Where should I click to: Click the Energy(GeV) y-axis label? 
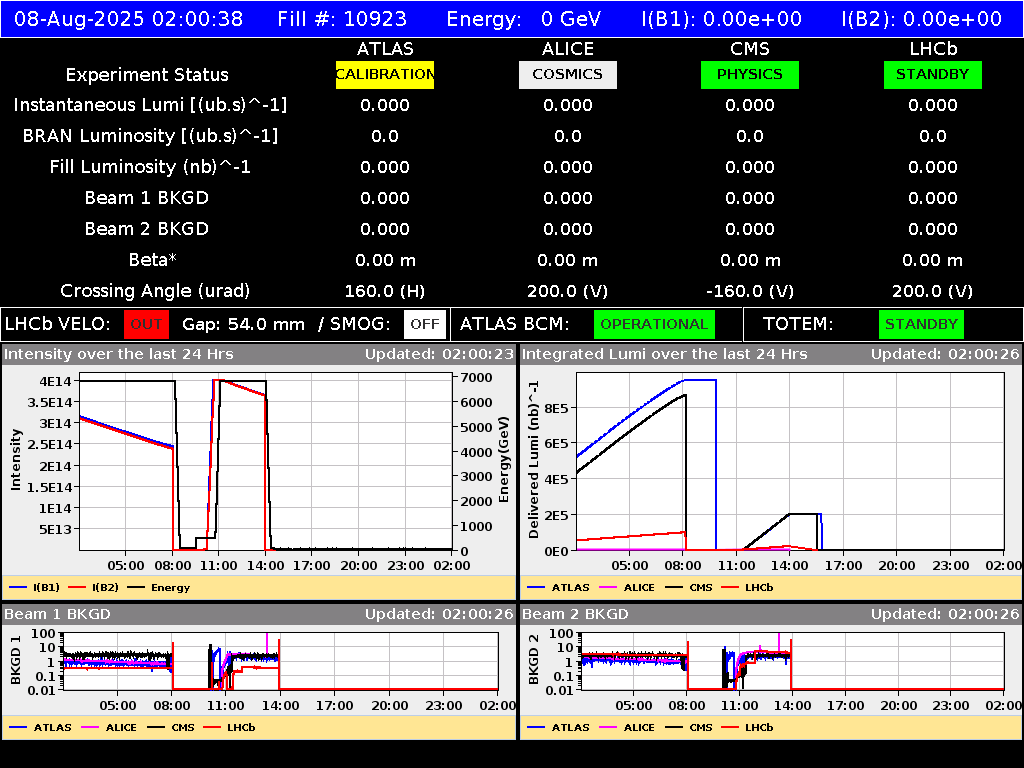pyautogui.click(x=504, y=460)
